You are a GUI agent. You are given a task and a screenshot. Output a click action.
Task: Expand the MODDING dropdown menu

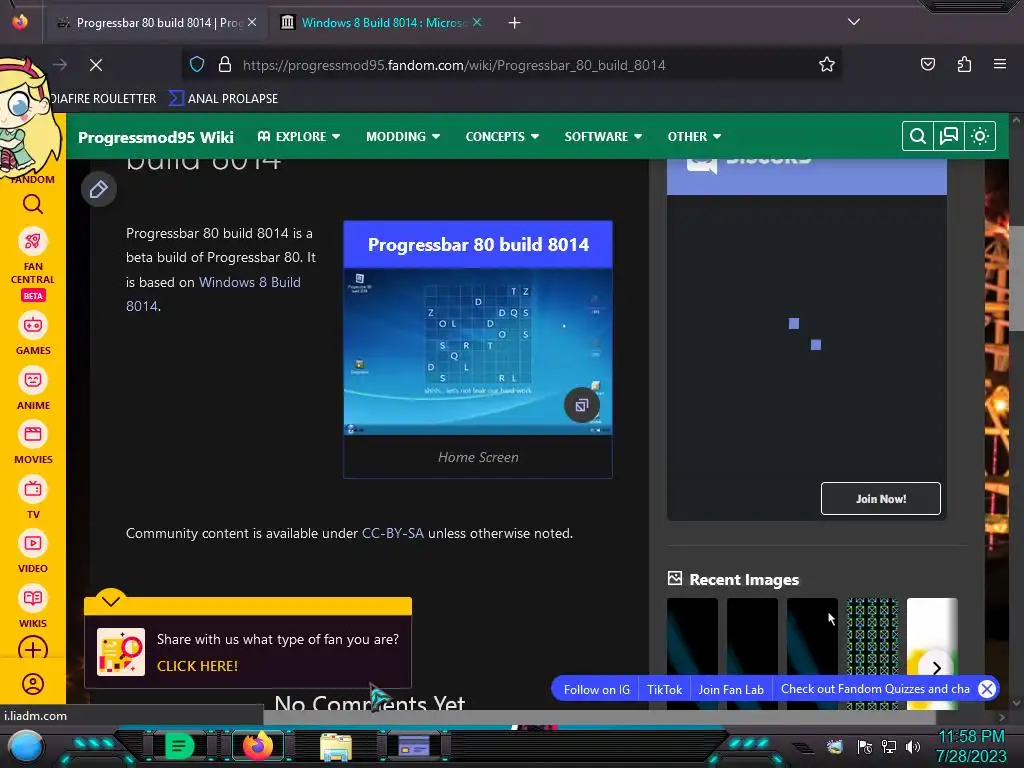coord(403,136)
